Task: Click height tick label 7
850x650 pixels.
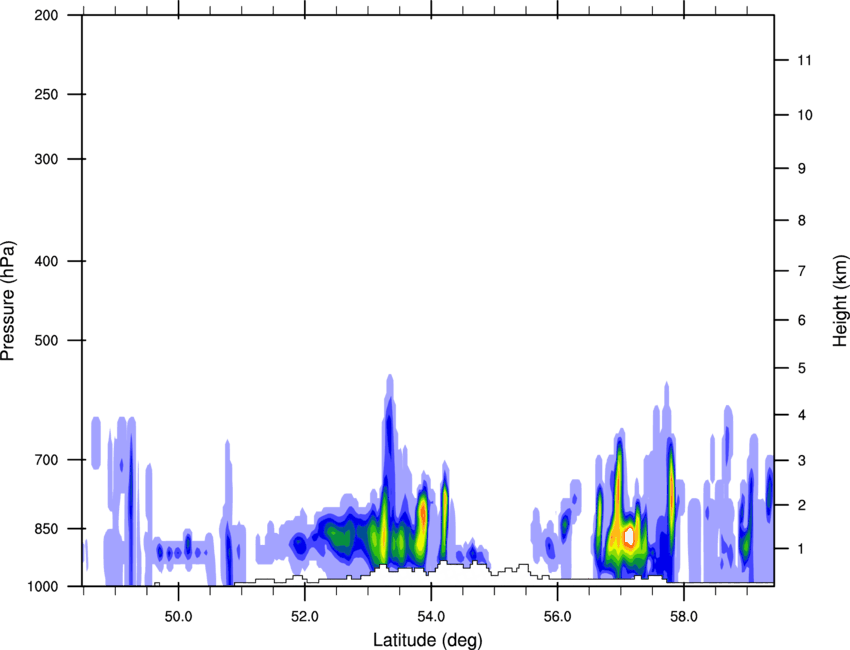Action: coord(802,271)
